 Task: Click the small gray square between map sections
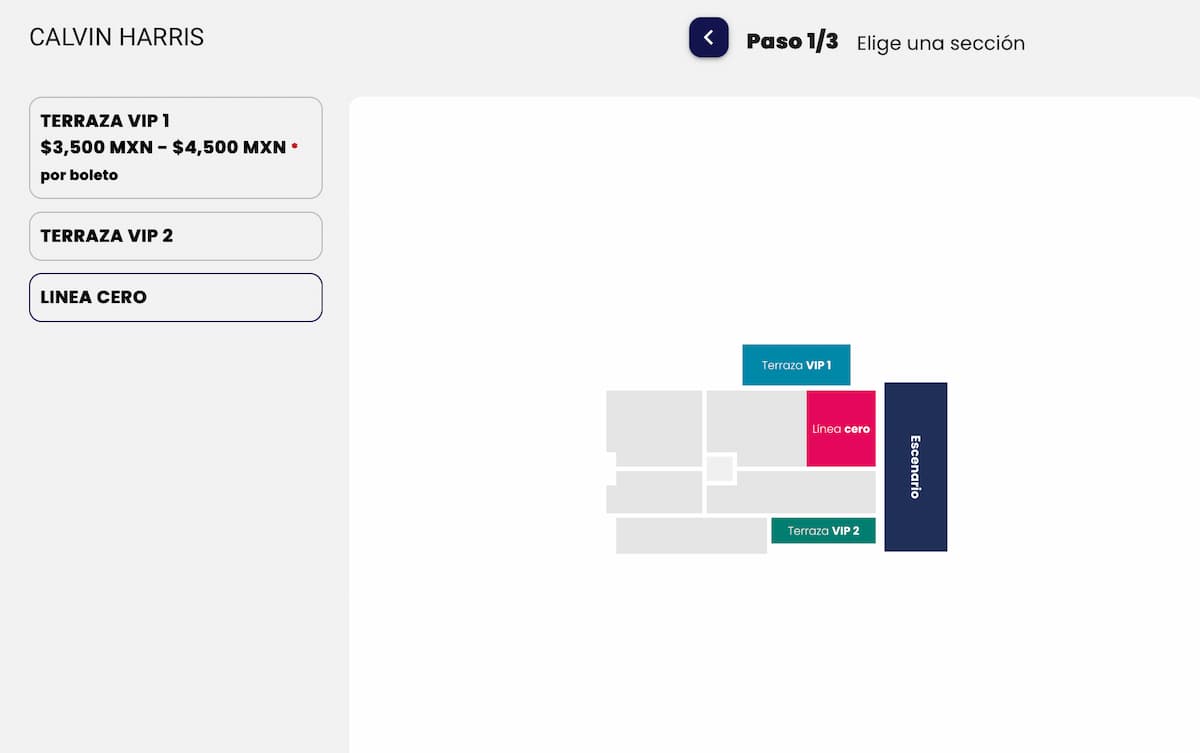pos(721,465)
